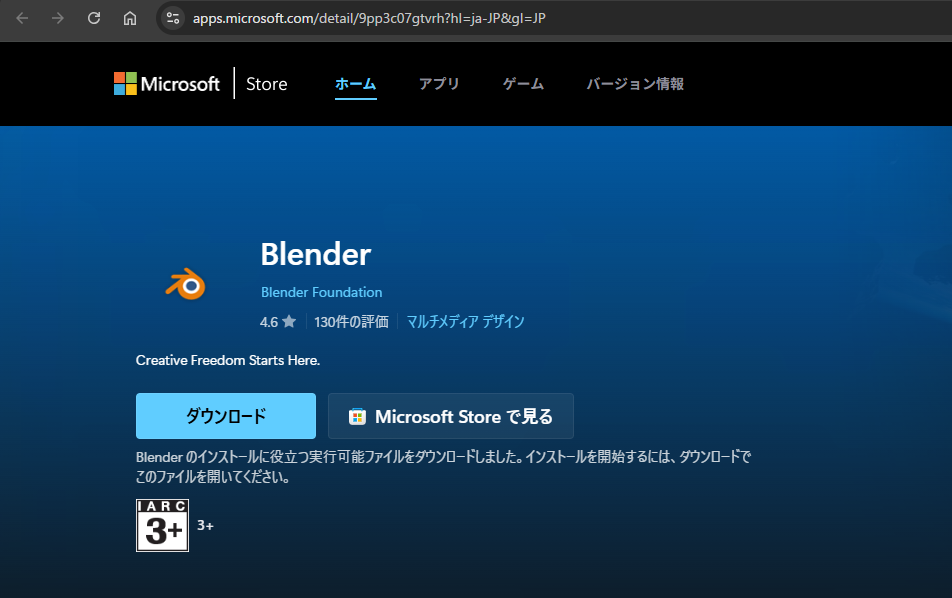
Task: Click the Microsoft logo
Action: click(x=166, y=84)
